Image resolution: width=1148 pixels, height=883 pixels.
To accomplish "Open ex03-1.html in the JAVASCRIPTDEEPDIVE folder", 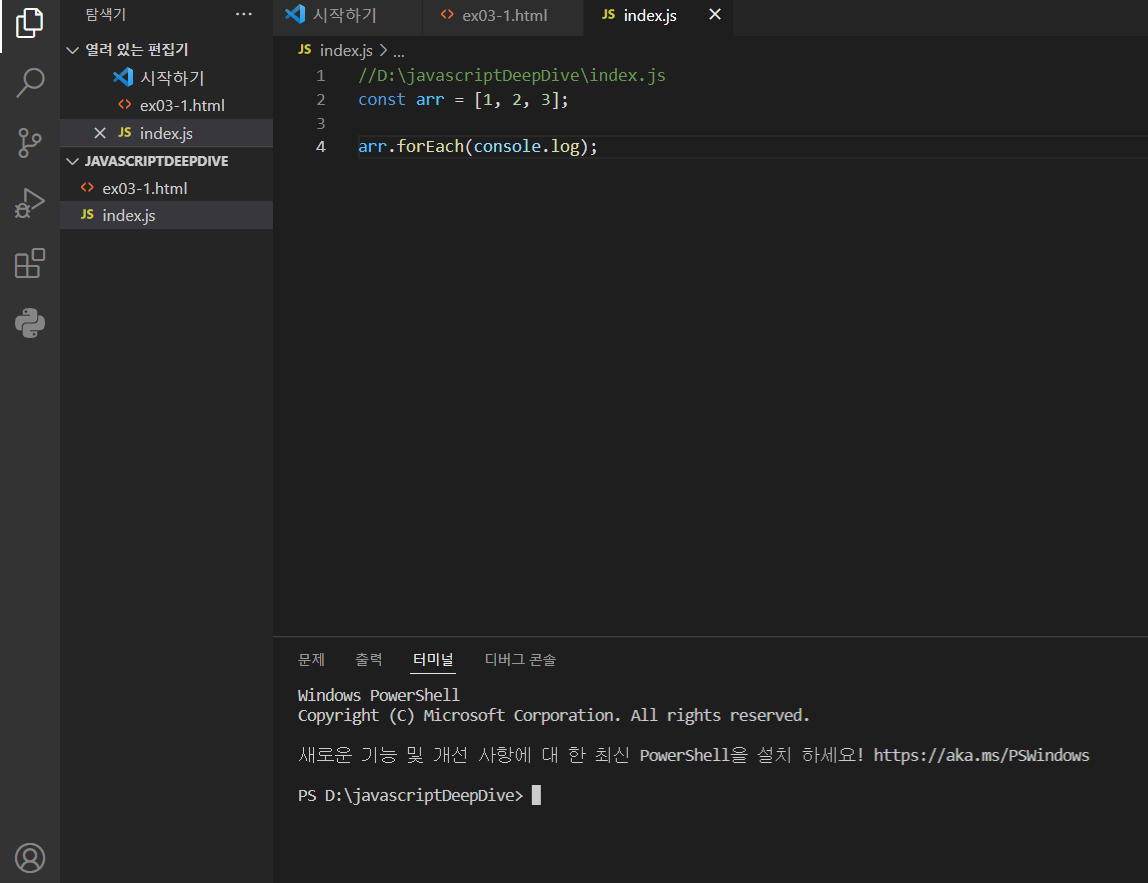I will coord(166,188).
